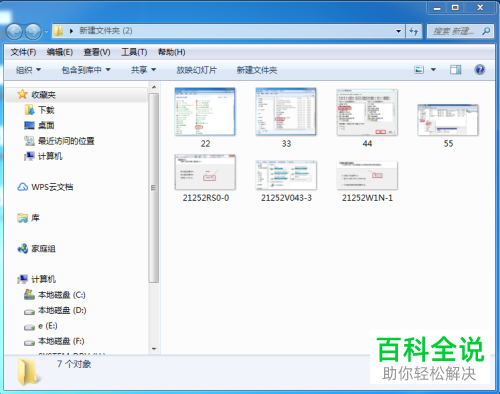Open the 查看(V) menu

(x=97, y=52)
